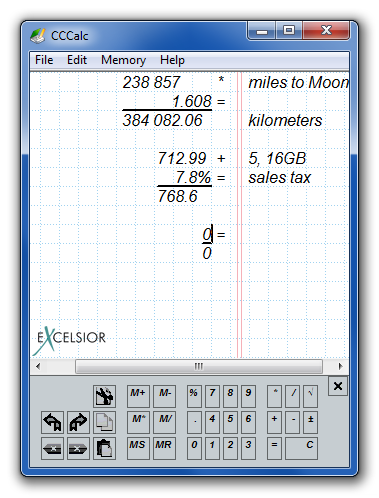Click the 'kilometers' note
This screenshot has height=498, width=379.
(285, 120)
